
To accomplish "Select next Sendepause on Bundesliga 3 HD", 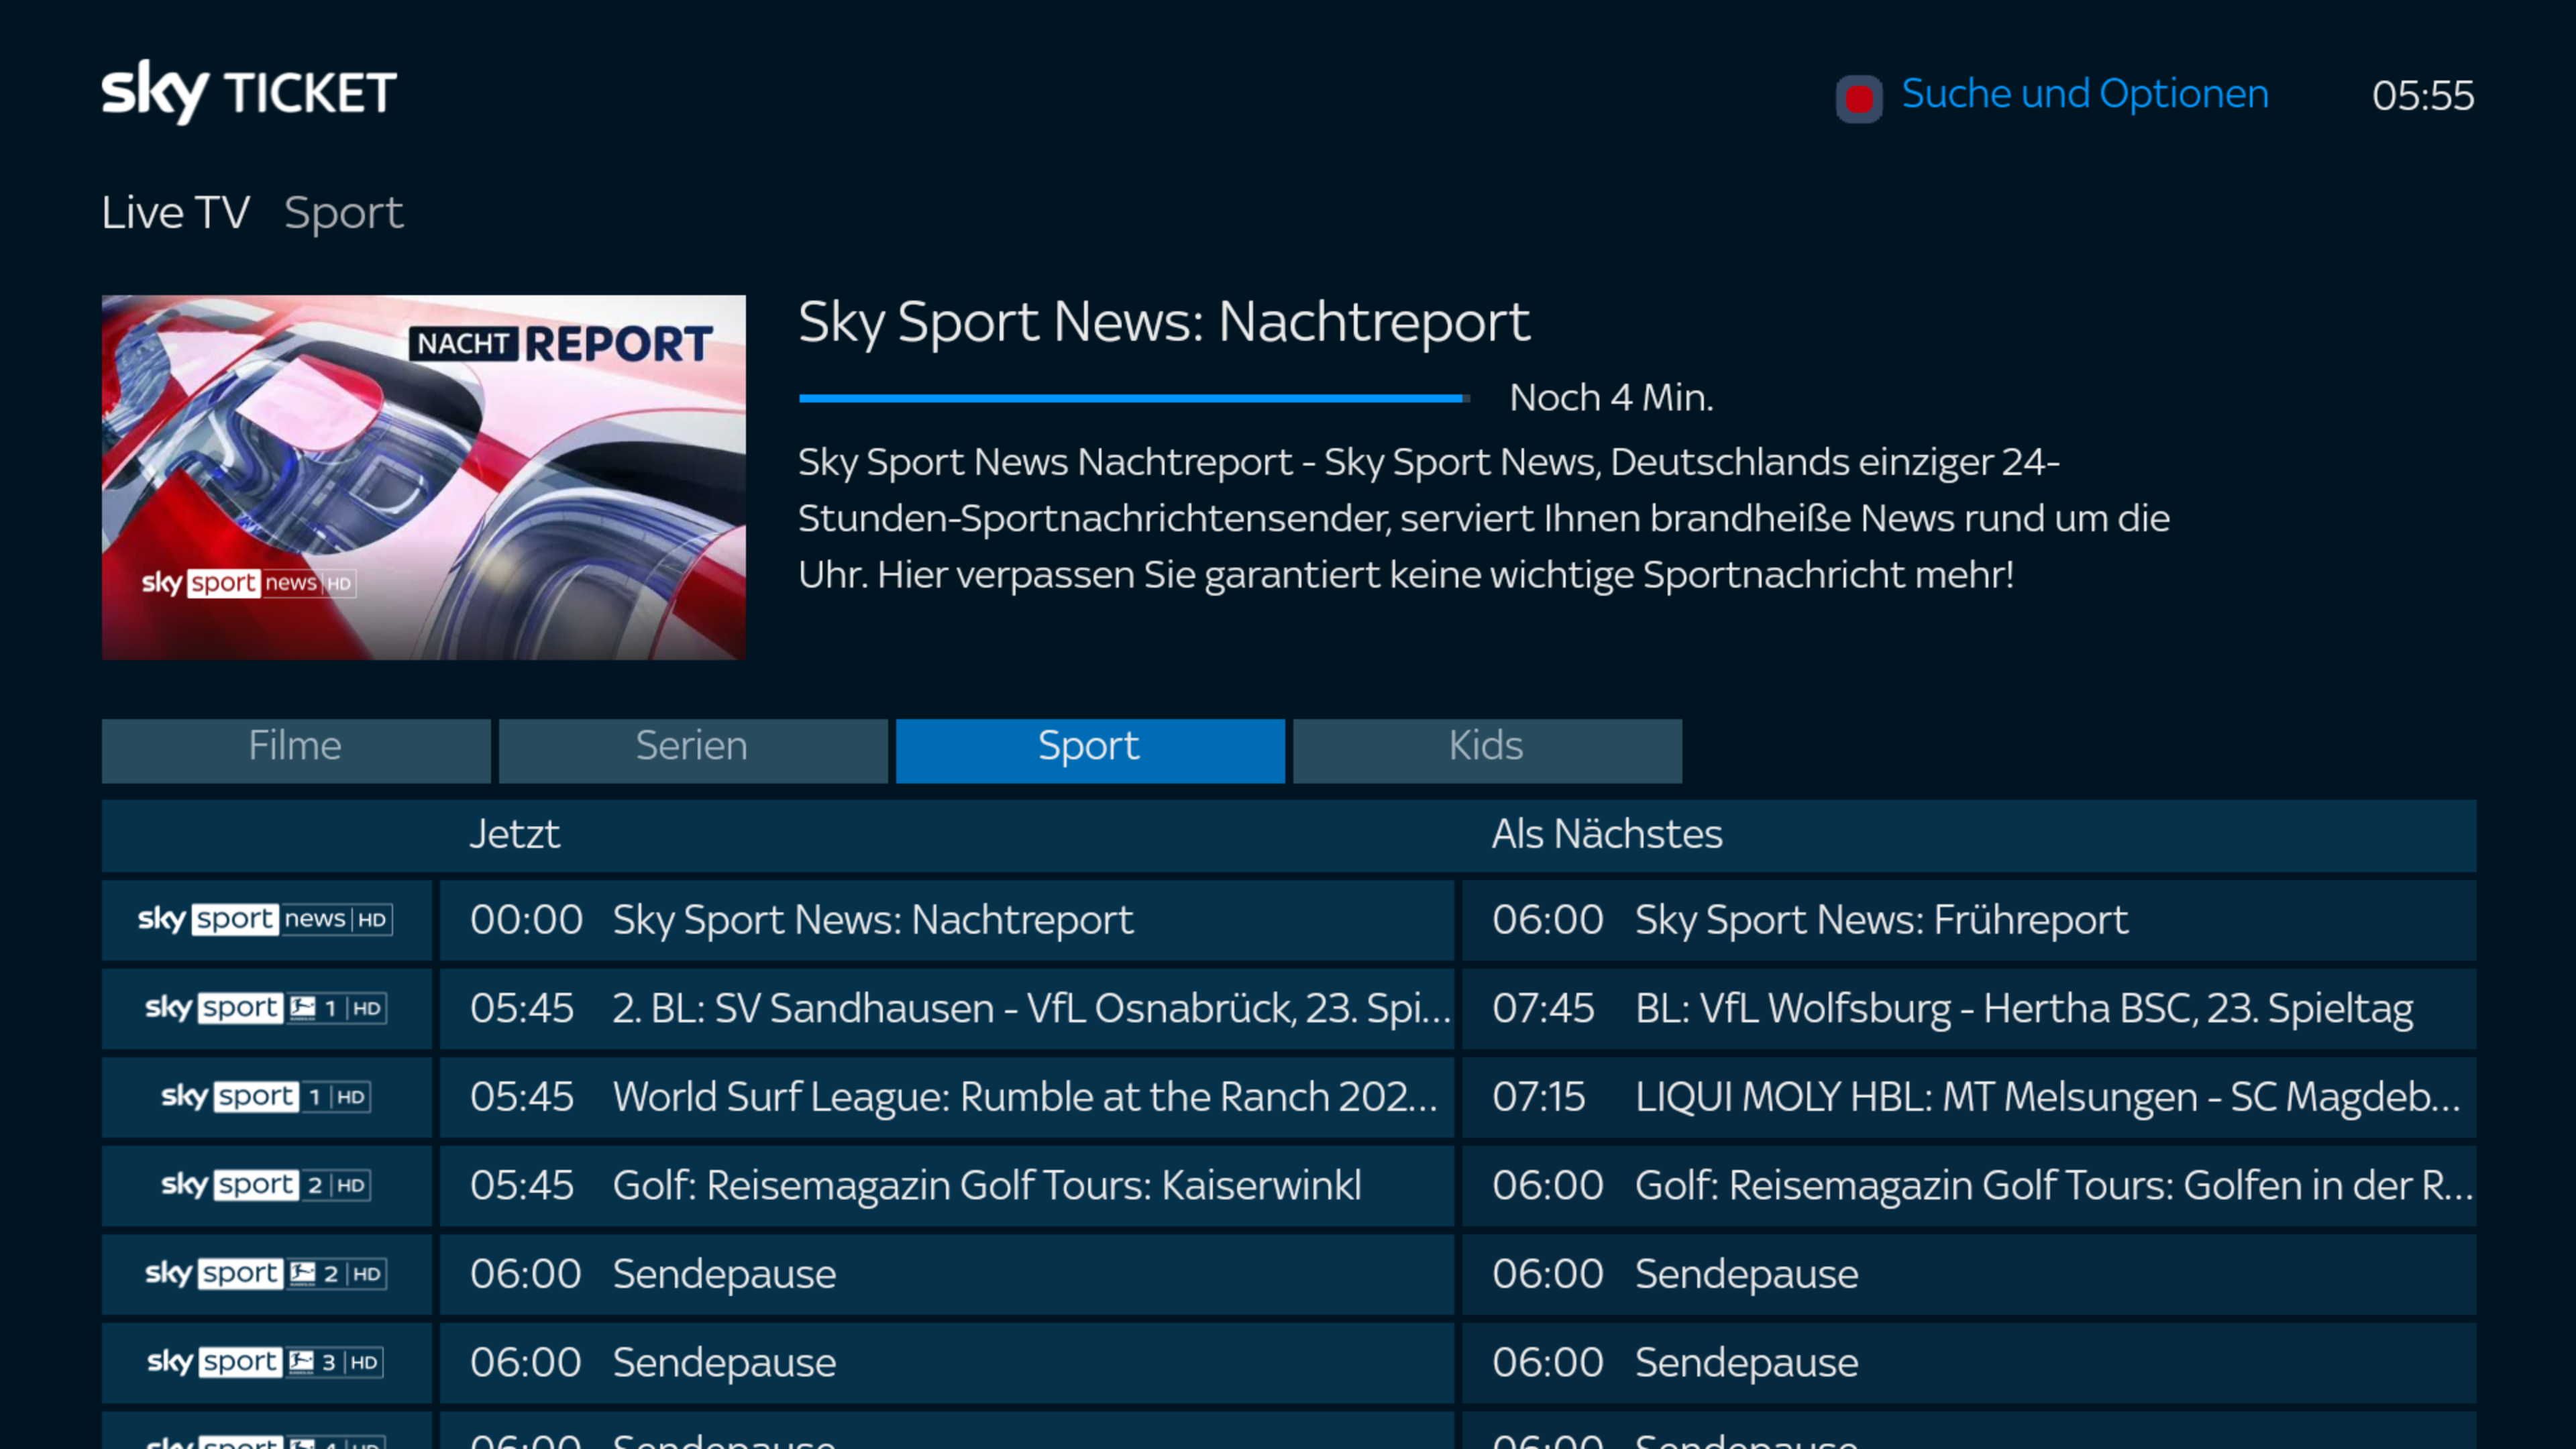I will point(1969,1362).
